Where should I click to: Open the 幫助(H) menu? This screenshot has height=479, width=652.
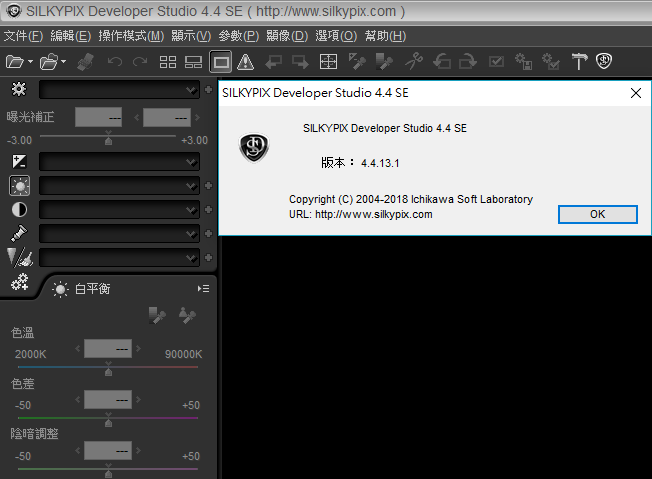(385, 36)
